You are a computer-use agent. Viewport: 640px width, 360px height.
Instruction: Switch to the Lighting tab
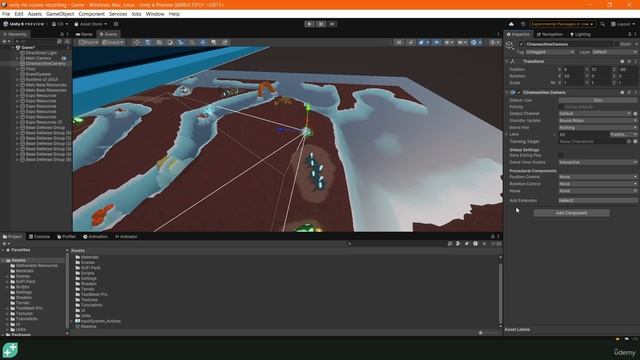pos(580,34)
